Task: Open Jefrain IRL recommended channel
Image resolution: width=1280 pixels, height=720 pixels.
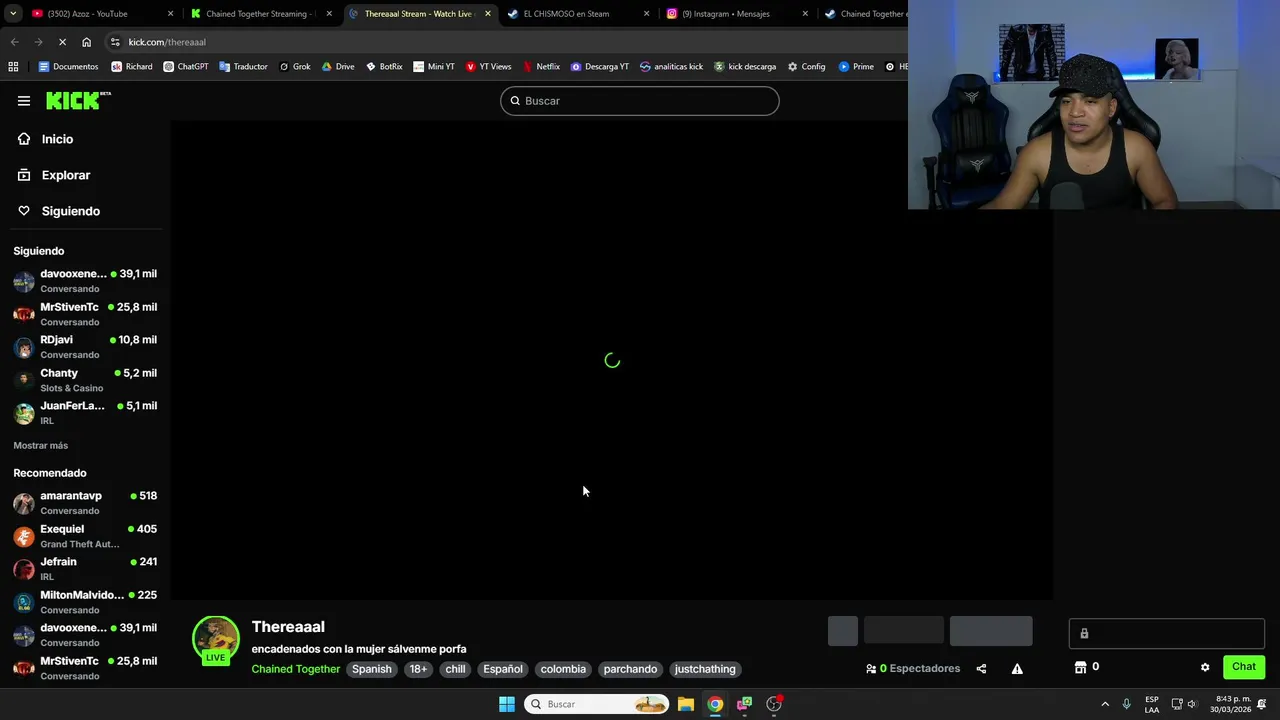Action: [85, 569]
